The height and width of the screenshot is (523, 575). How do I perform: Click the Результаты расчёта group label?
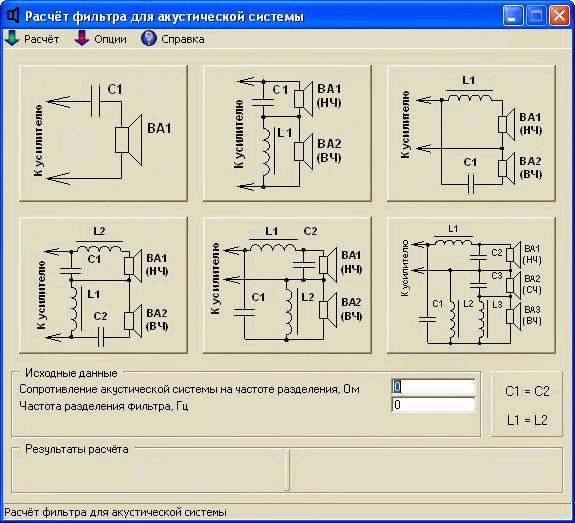pyautogui.click(x=77, y=449)
